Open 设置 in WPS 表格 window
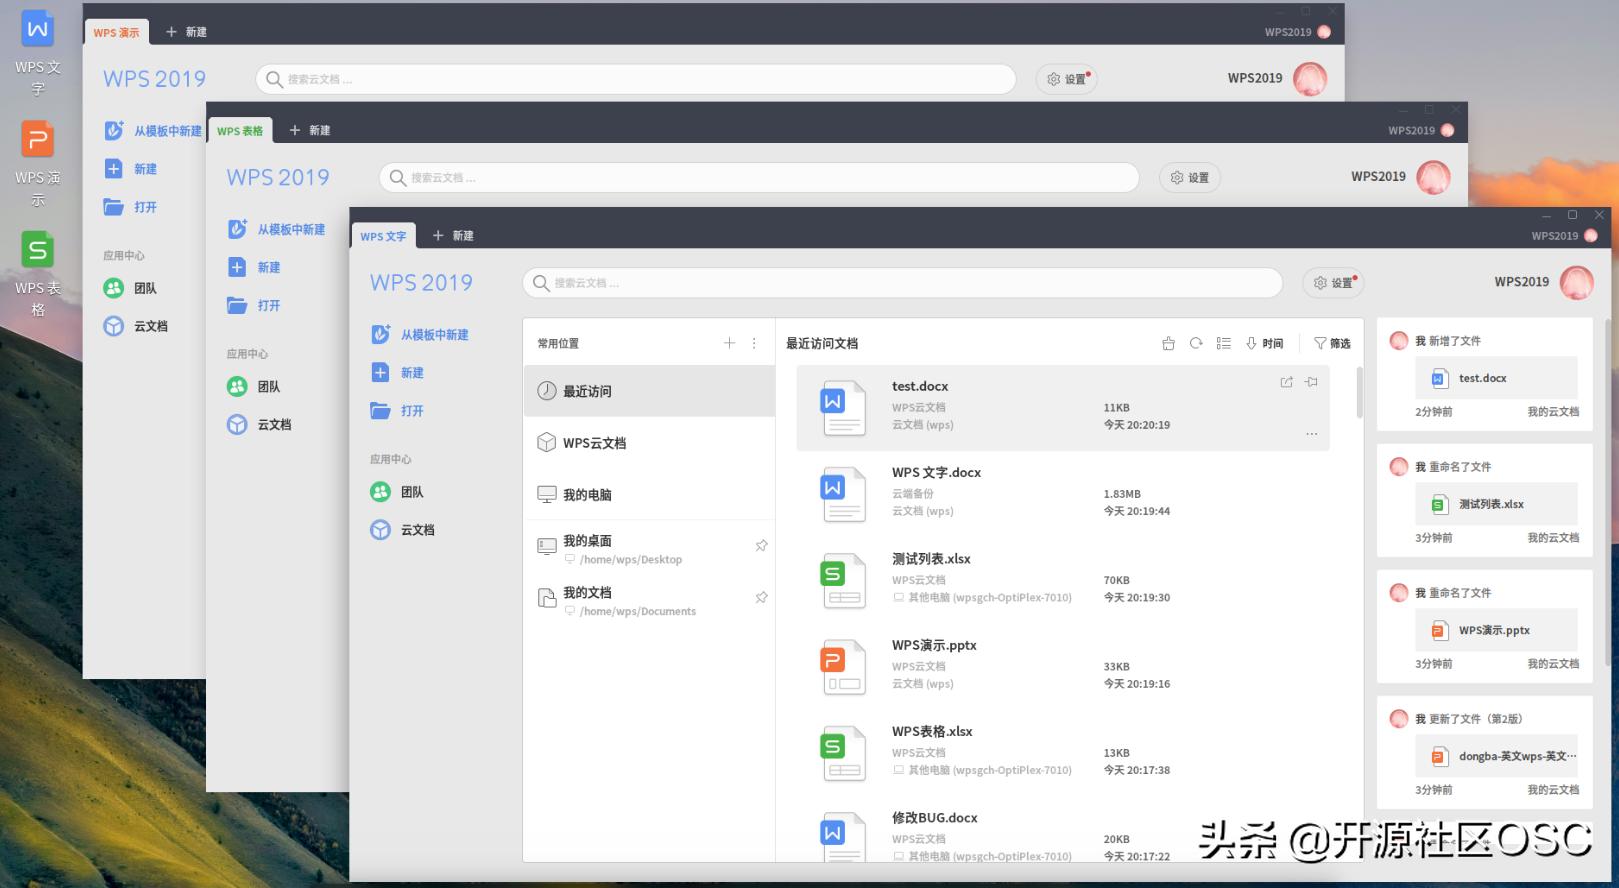The height and width of the screenshot is (888, 1619). [x=1190, y=178]
